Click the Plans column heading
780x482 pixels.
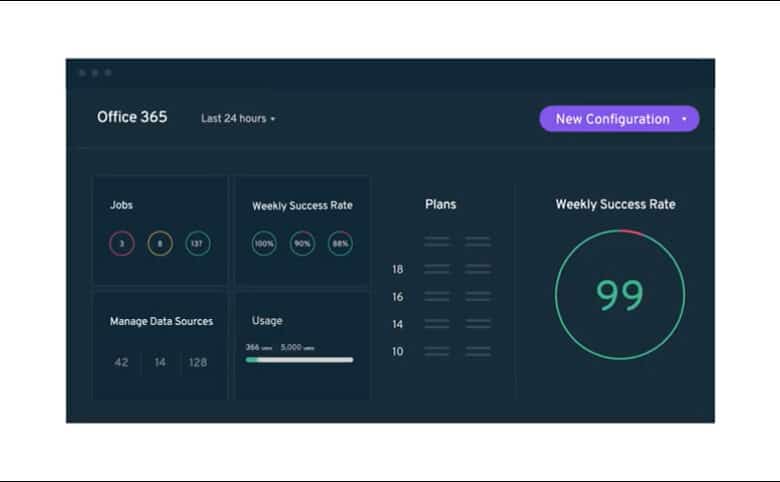[x=441, y=204]
